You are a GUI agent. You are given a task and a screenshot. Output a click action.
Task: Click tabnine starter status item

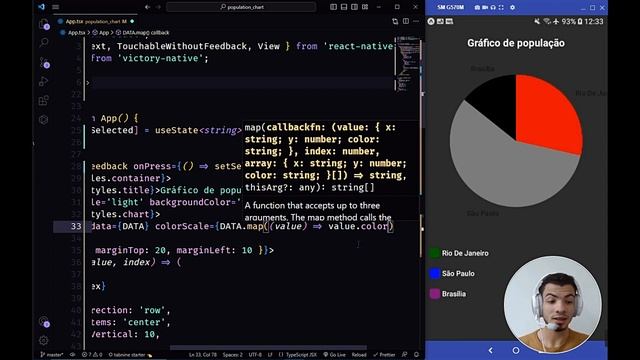130,355
